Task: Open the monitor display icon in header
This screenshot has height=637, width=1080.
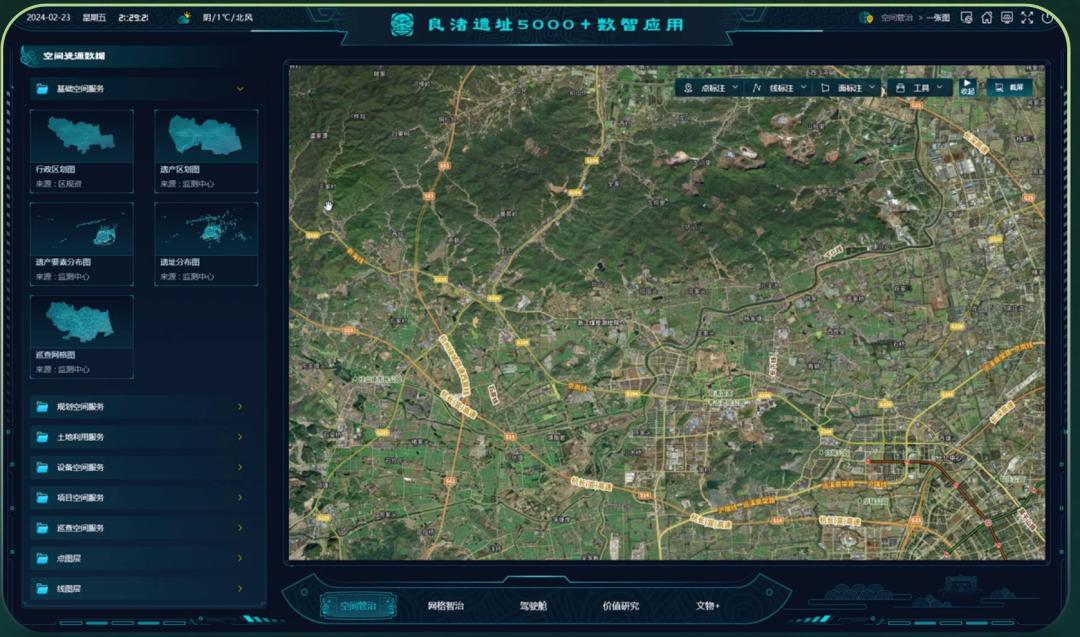Action: pos(1006,18)
